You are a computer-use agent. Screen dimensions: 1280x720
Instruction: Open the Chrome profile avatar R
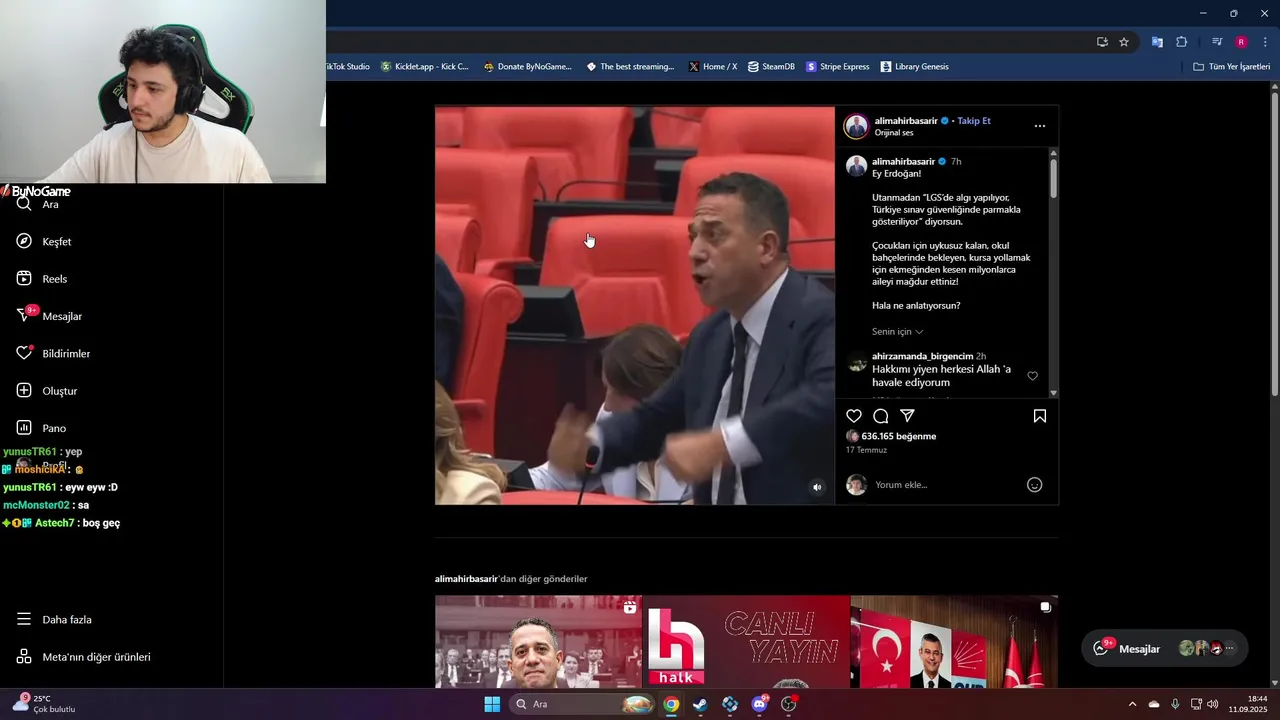pyautogui.click(x=1241, y=42)
